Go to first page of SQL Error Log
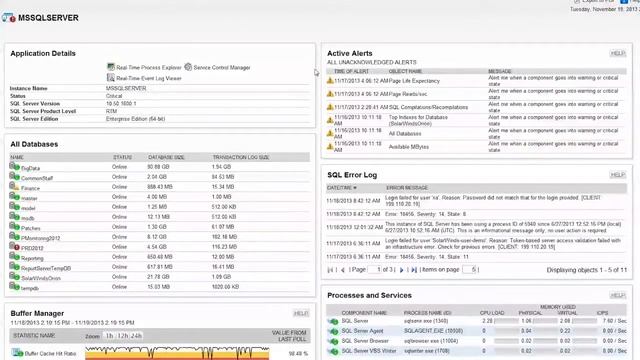This screenshot has height=360, width=640. pyautogui.click(x=330, y=270)
